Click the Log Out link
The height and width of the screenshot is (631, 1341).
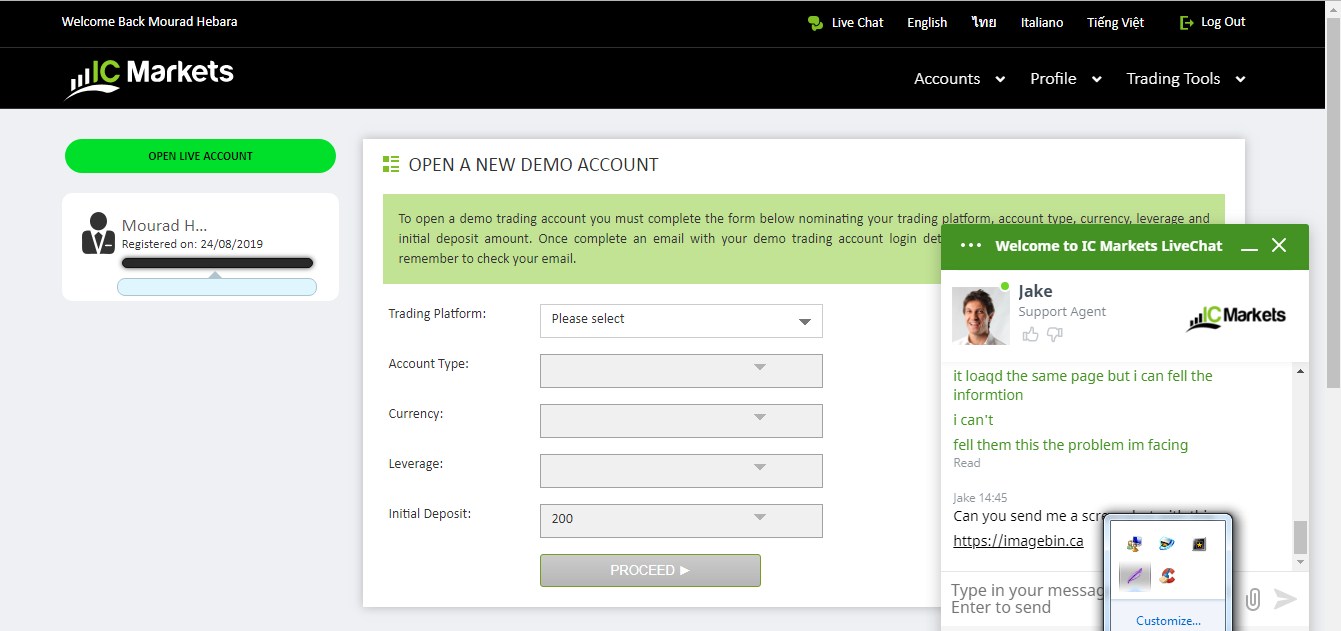coord(1223,22)
